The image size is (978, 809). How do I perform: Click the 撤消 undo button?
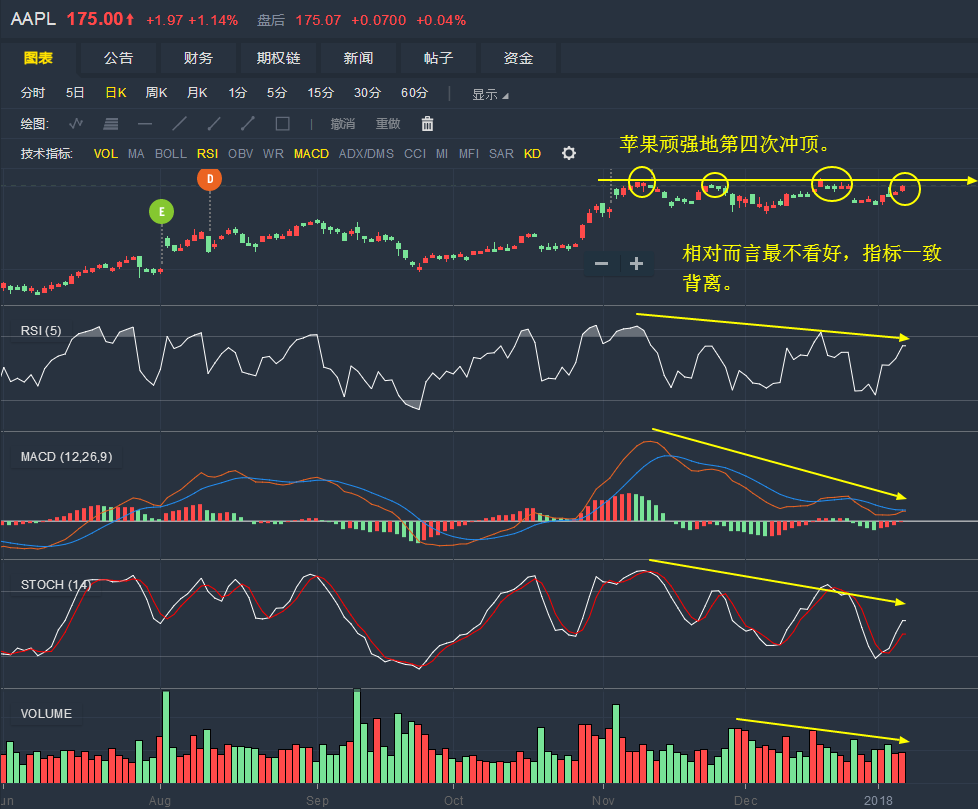(342, 124)
